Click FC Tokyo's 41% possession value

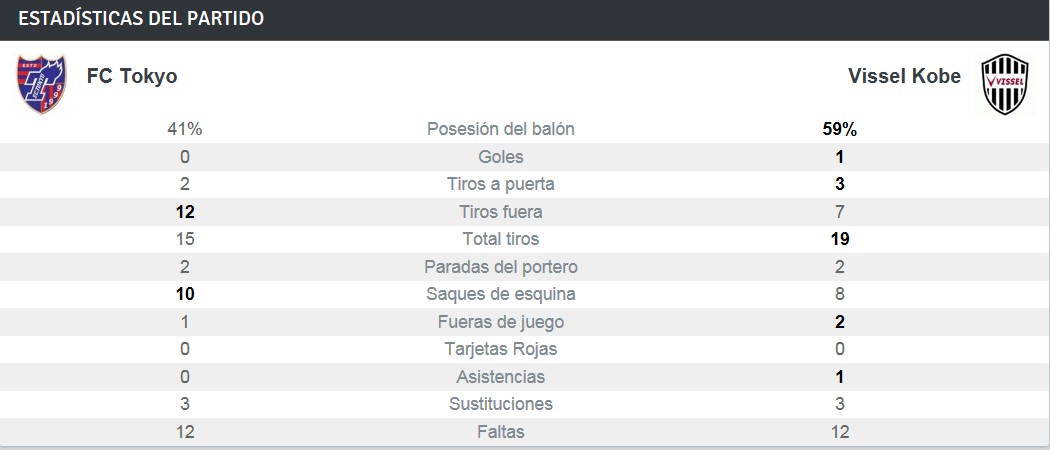[185, 129]
